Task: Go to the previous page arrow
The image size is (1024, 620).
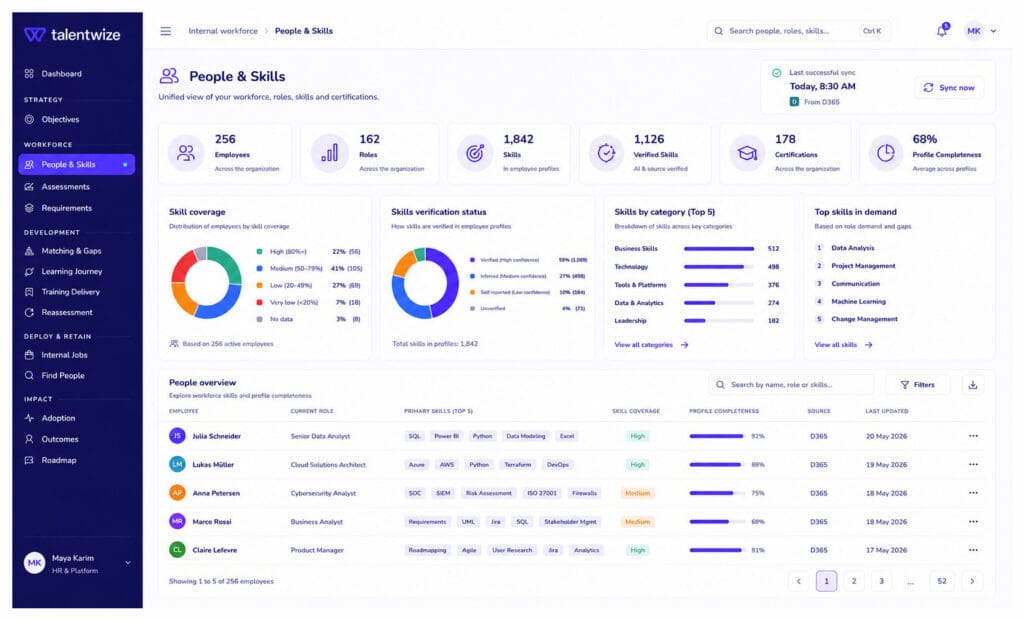Action: (x=798, y=581)
